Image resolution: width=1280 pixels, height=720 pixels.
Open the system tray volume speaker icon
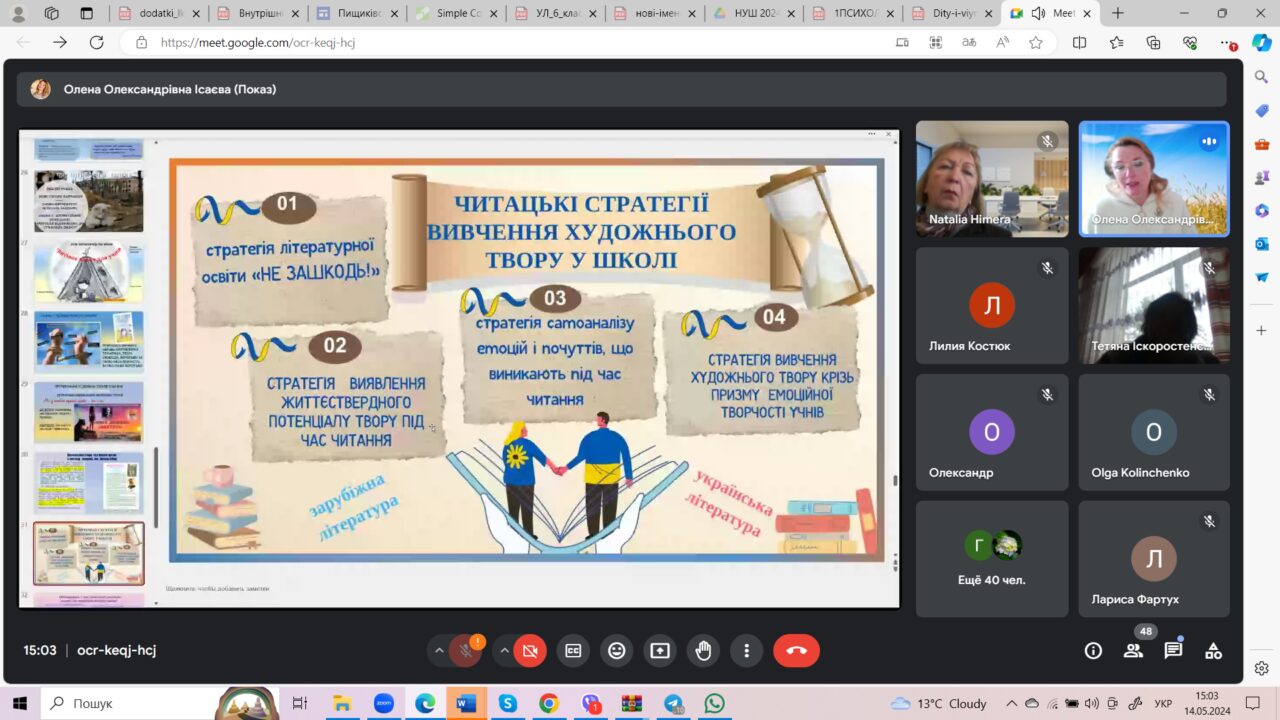[1092, 703]
